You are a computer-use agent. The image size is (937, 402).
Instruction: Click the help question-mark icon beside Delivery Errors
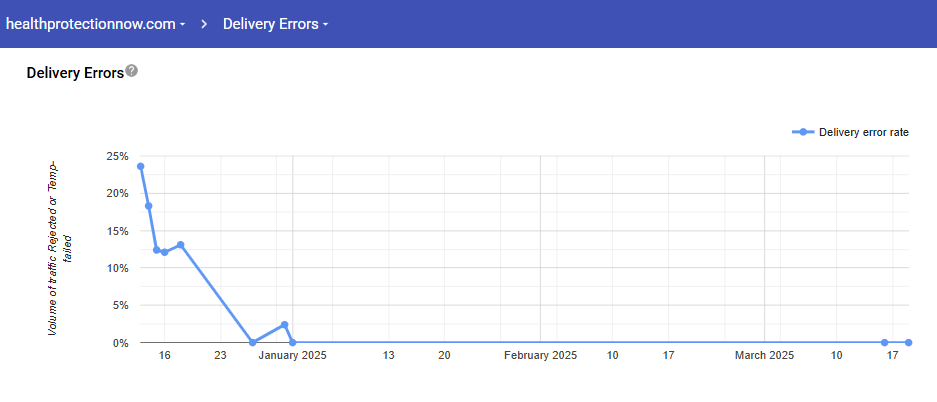tap(132, 72)
